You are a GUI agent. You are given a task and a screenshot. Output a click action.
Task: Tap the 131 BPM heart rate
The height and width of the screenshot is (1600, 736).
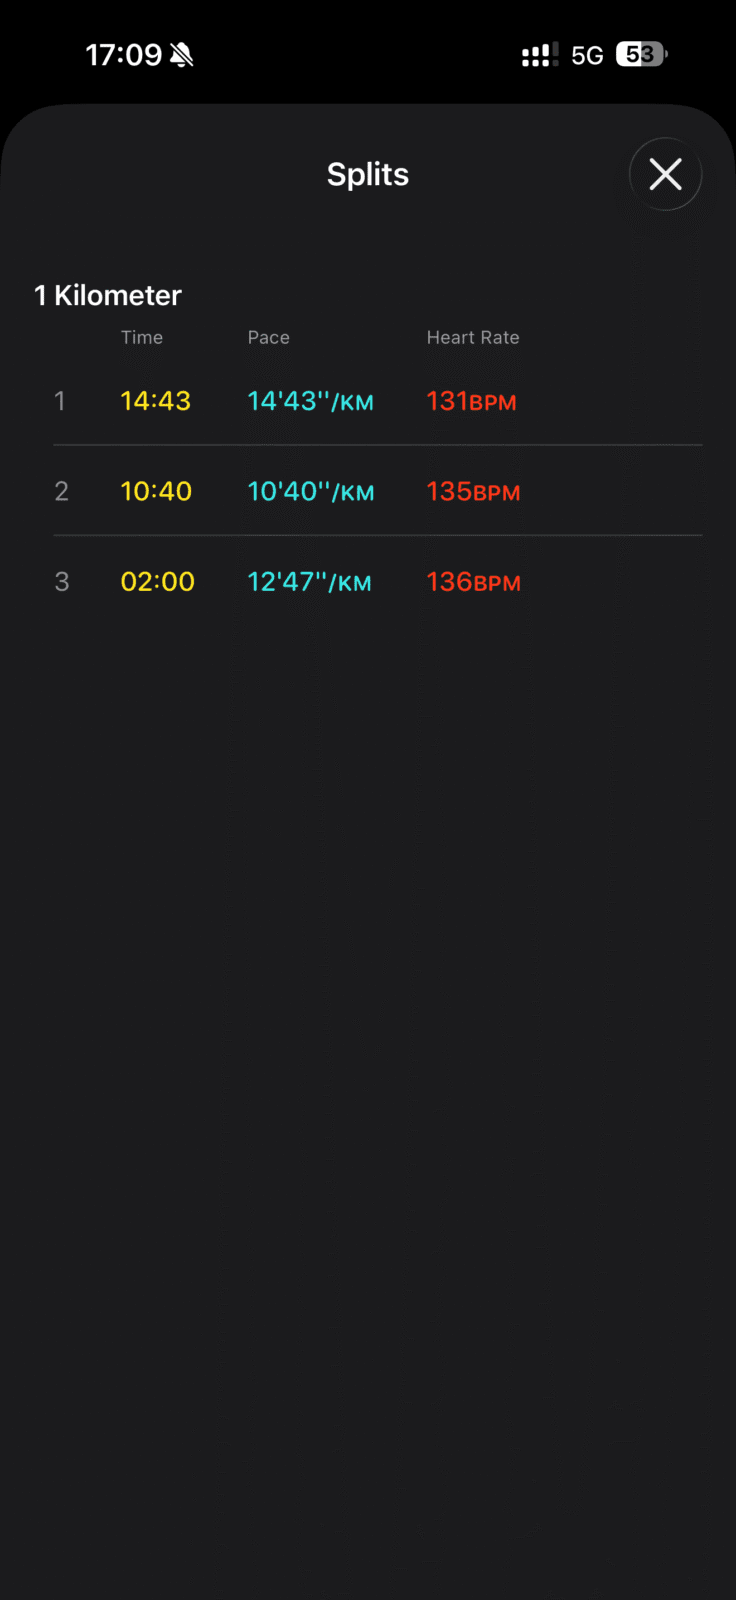[x=471, y=401]
